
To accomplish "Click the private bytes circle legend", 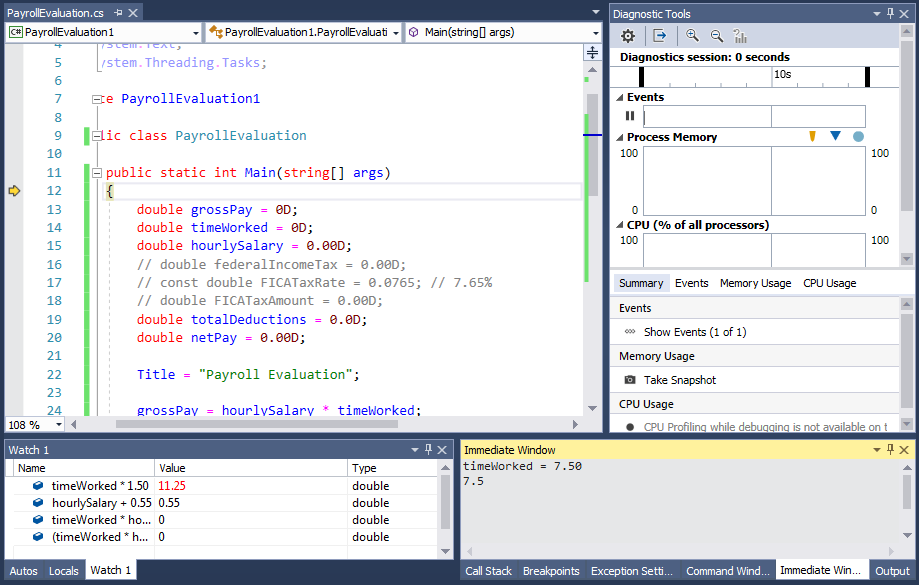I will coord(858,137).
